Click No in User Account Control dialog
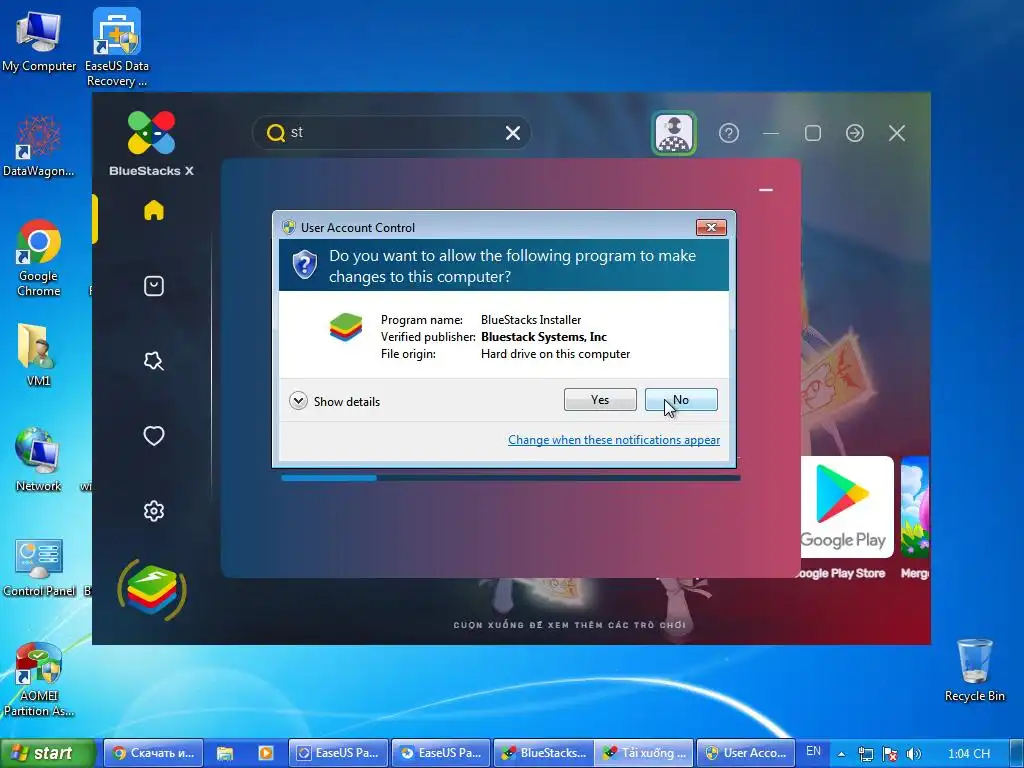The image size is (1024, 768). (680, 400)
